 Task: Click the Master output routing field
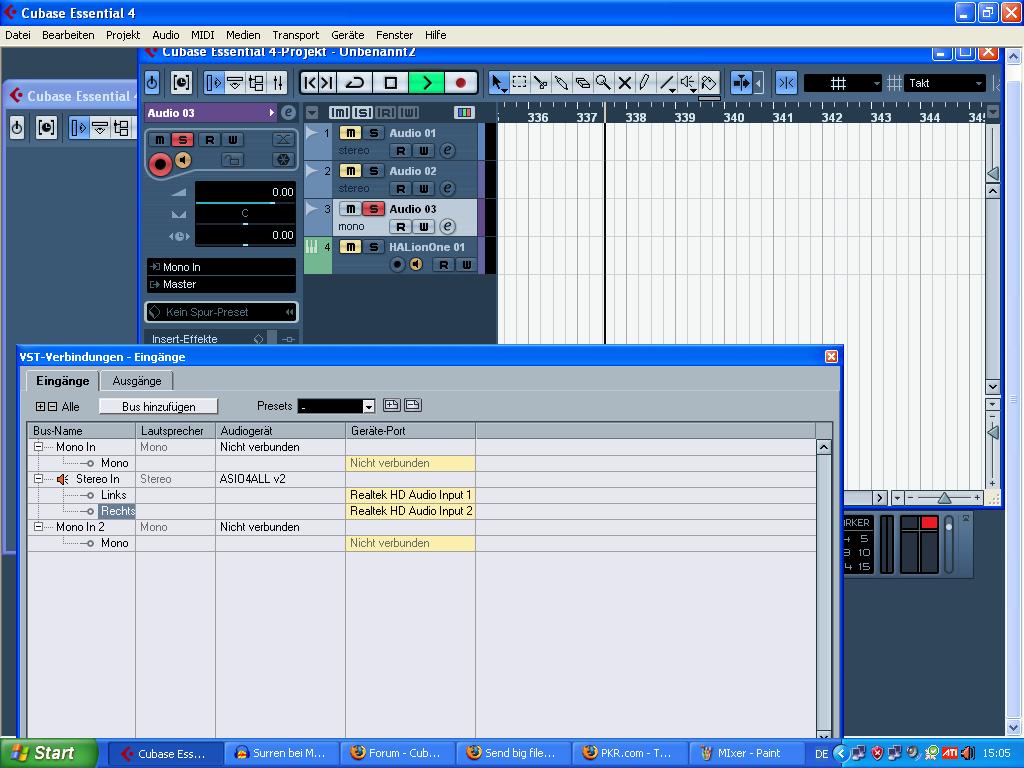[221, 284]
